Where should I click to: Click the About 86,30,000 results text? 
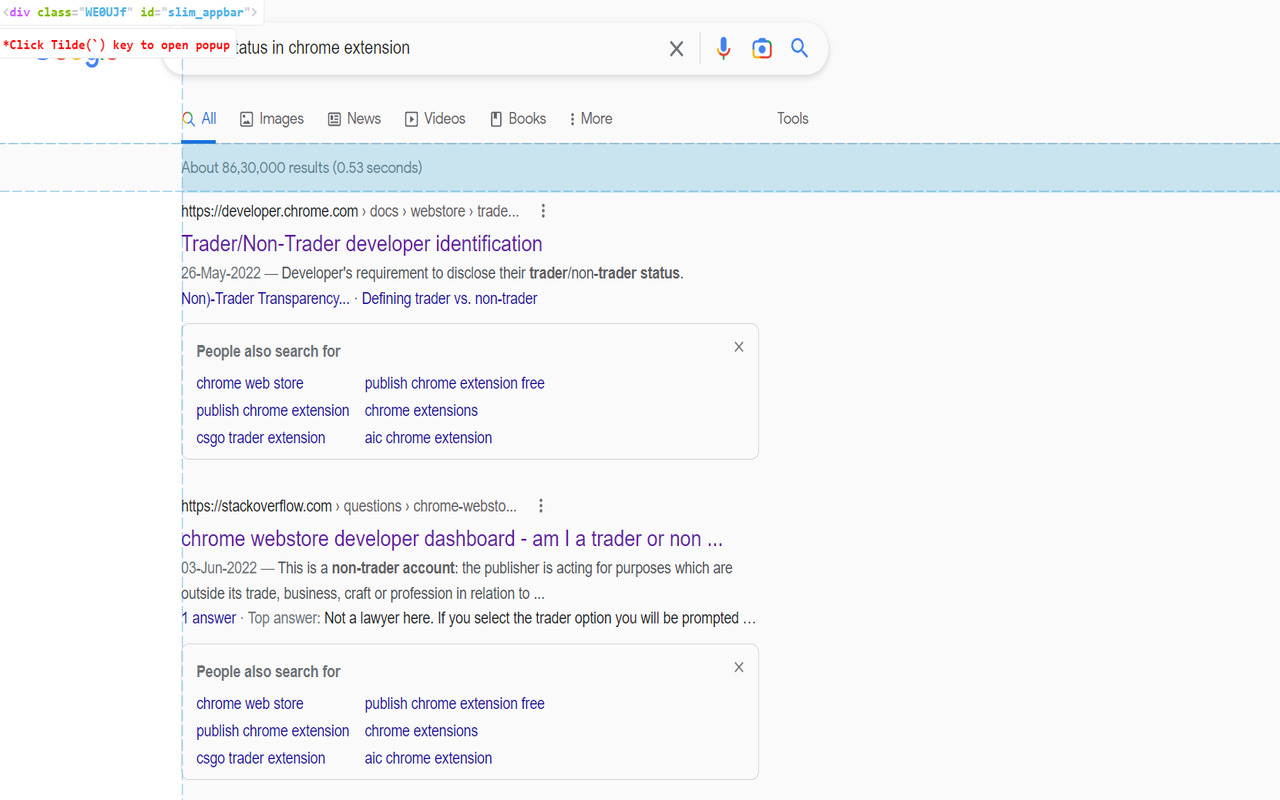point(301,168)
